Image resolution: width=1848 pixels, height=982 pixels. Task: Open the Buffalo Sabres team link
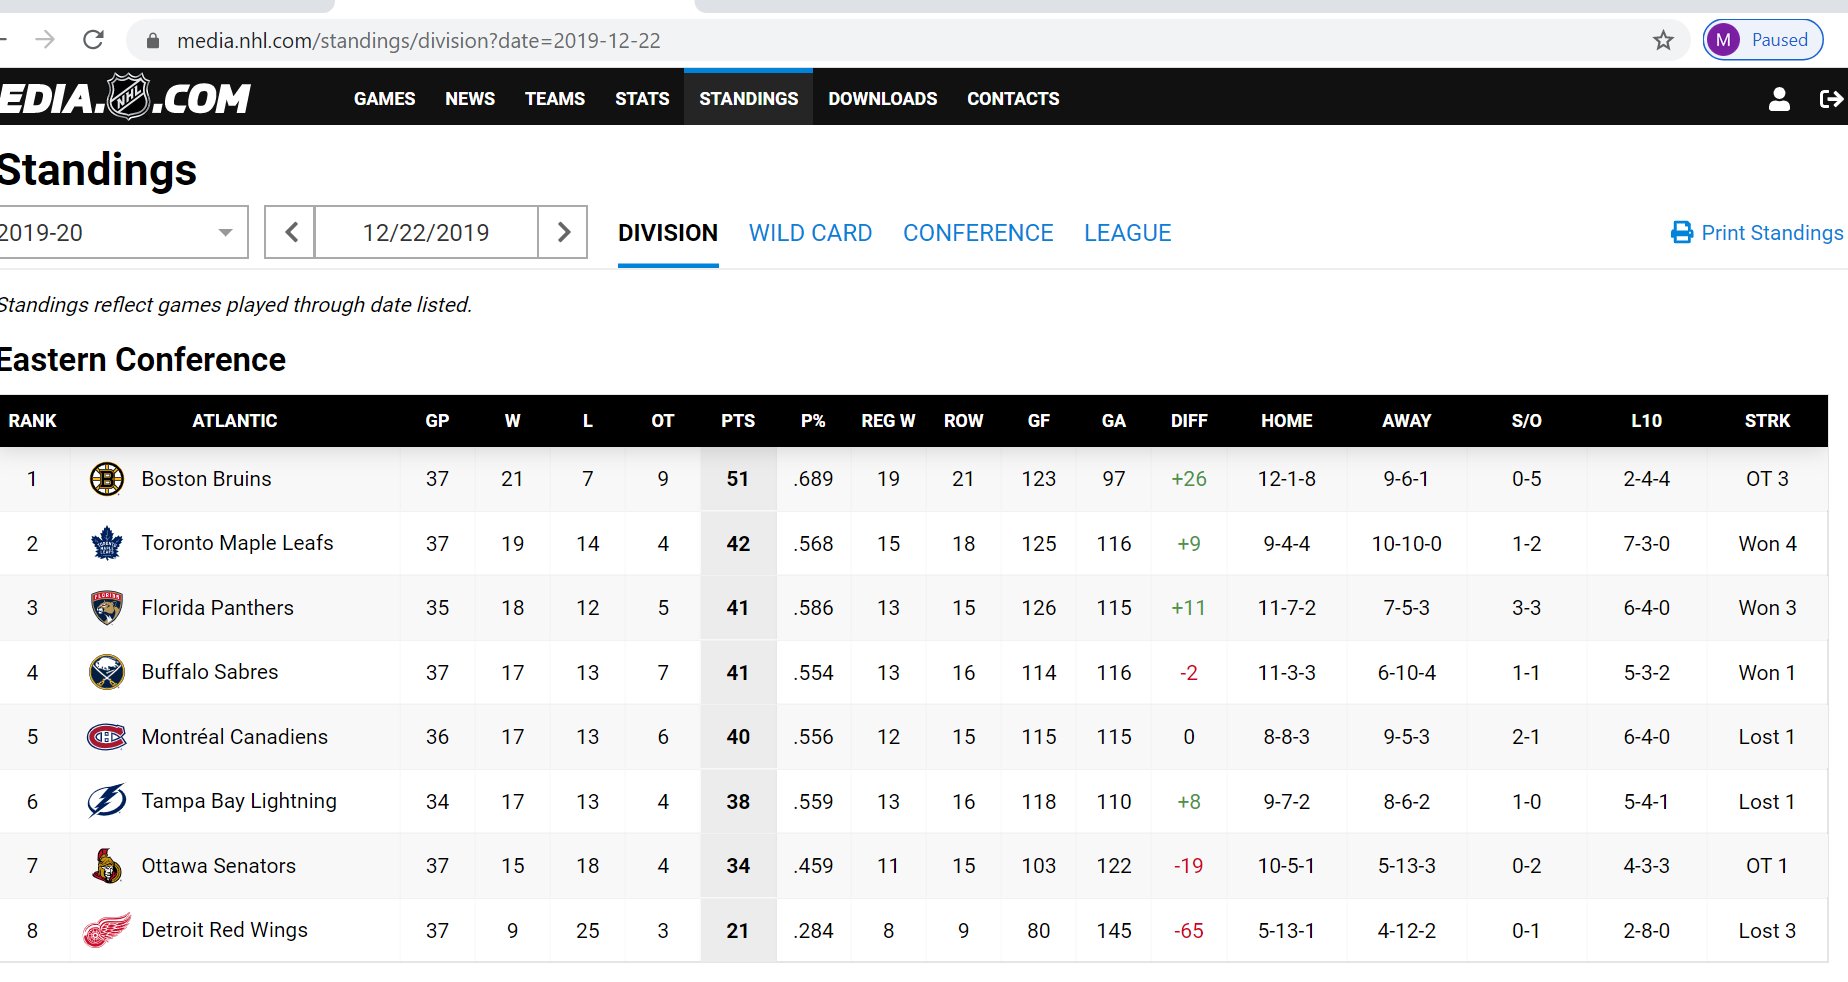click(x=210, y=672)
